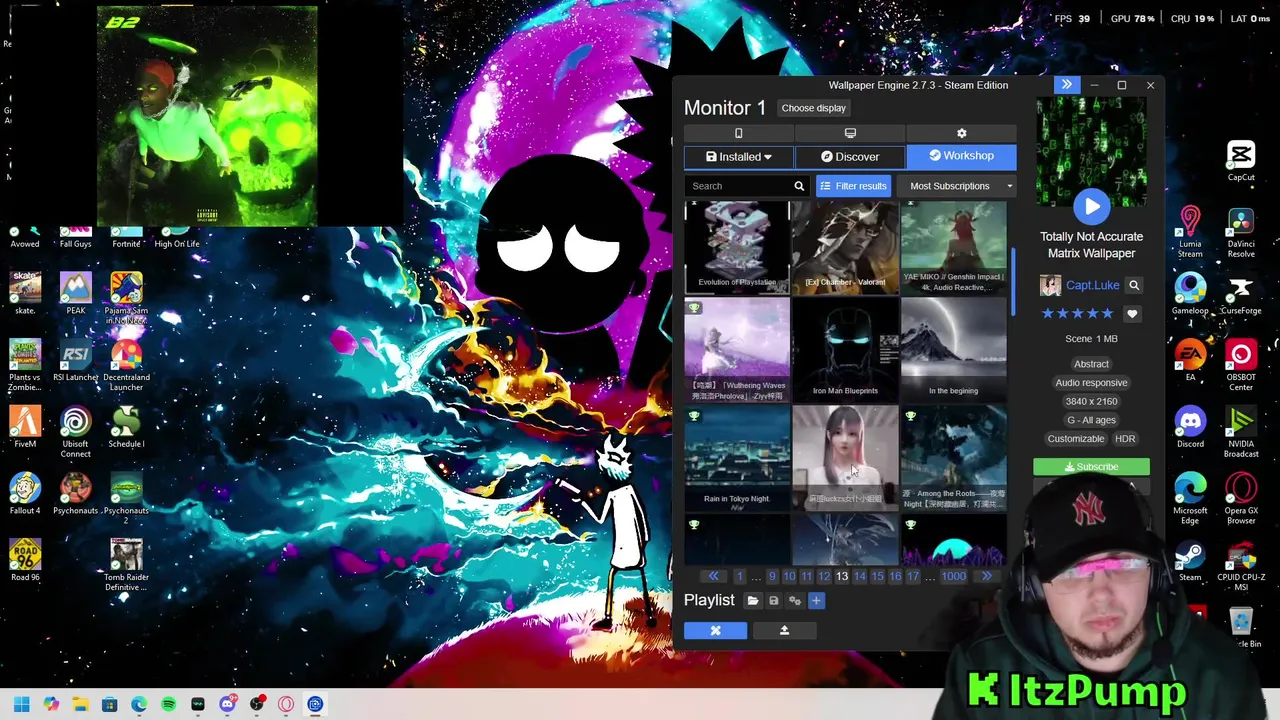Open Most Subscriptions sort dropdown

[956, 186]
